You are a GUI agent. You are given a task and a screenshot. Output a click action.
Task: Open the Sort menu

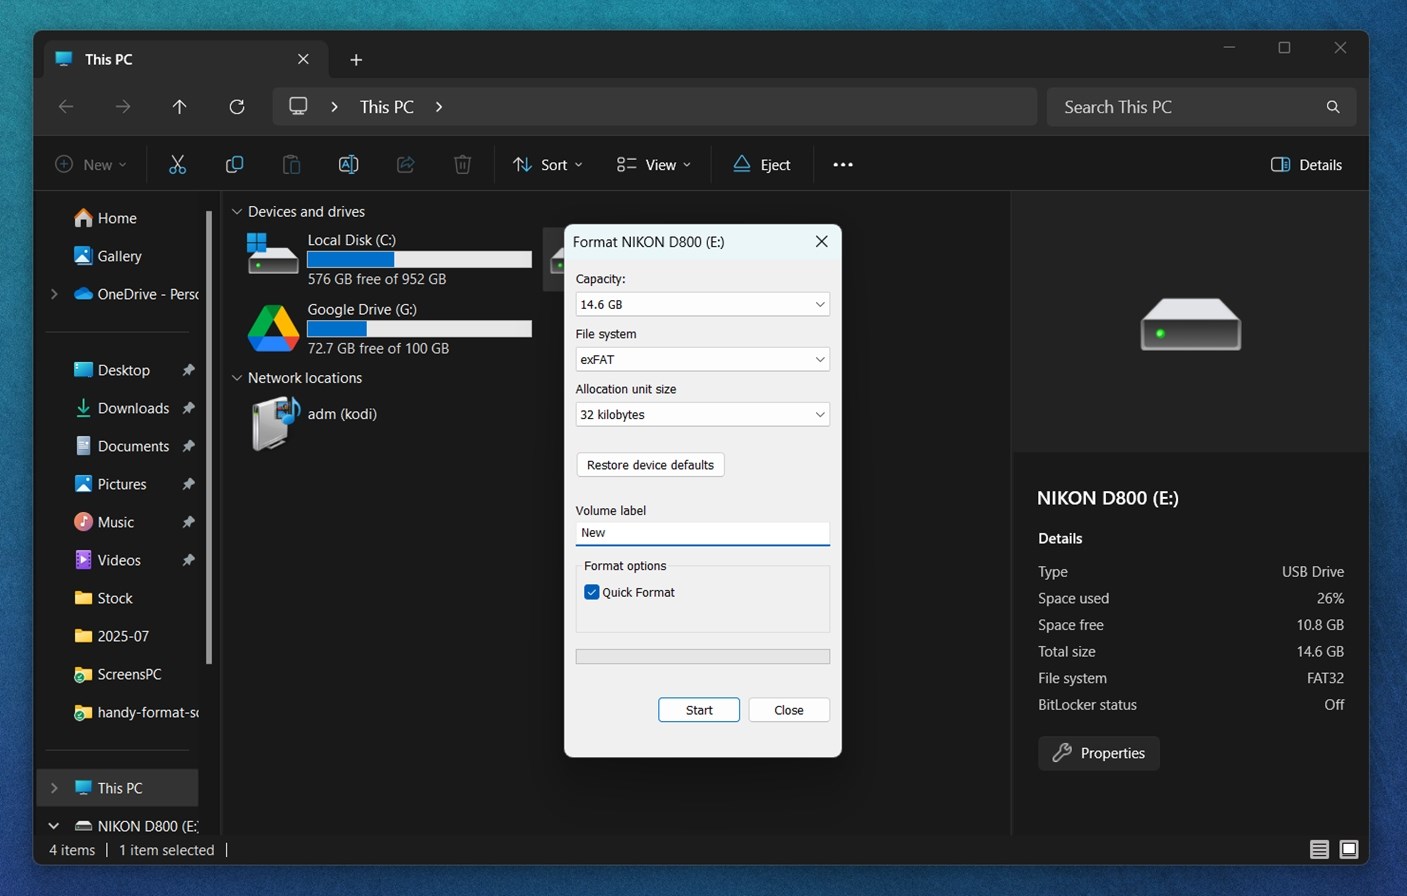pos(548,165)
